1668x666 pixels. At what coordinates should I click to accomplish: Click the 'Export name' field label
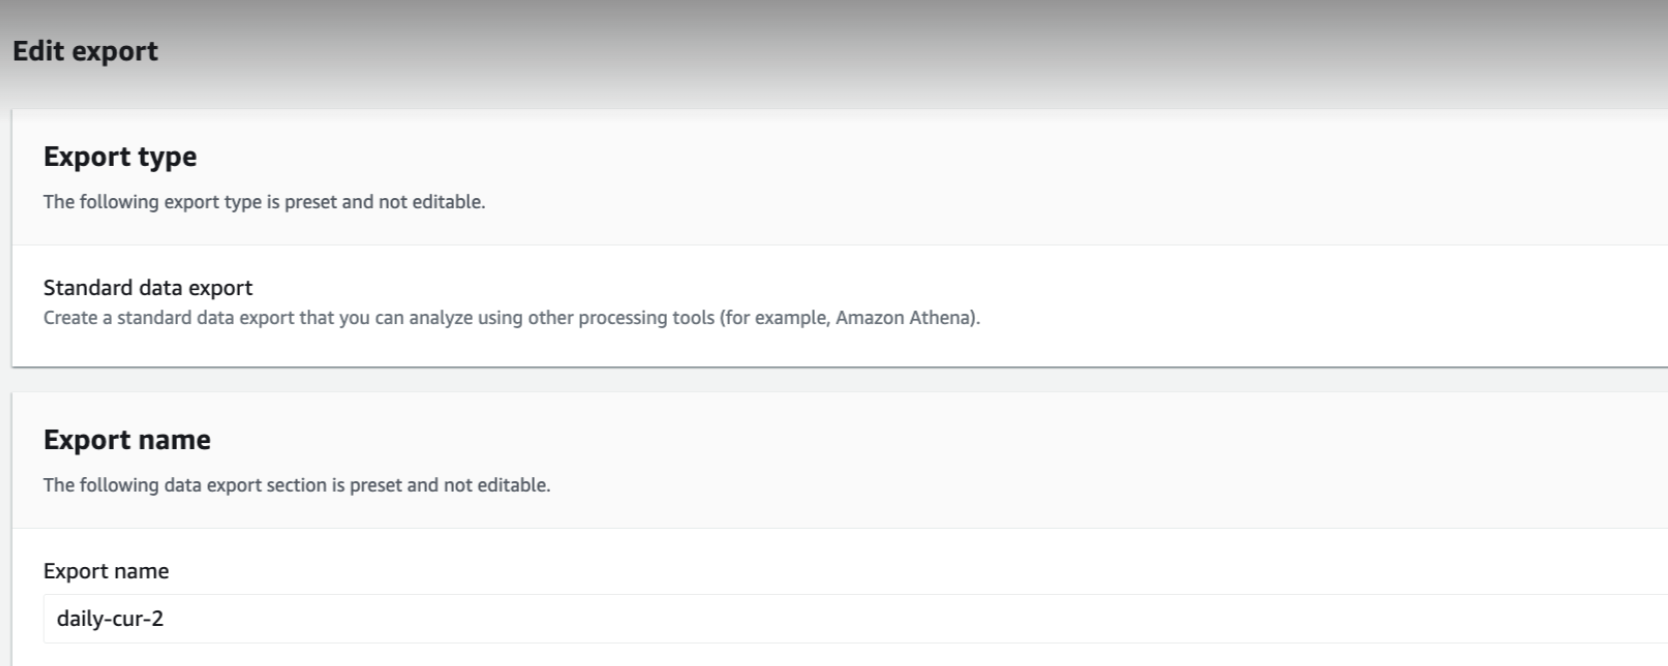[x=106, y=571]
